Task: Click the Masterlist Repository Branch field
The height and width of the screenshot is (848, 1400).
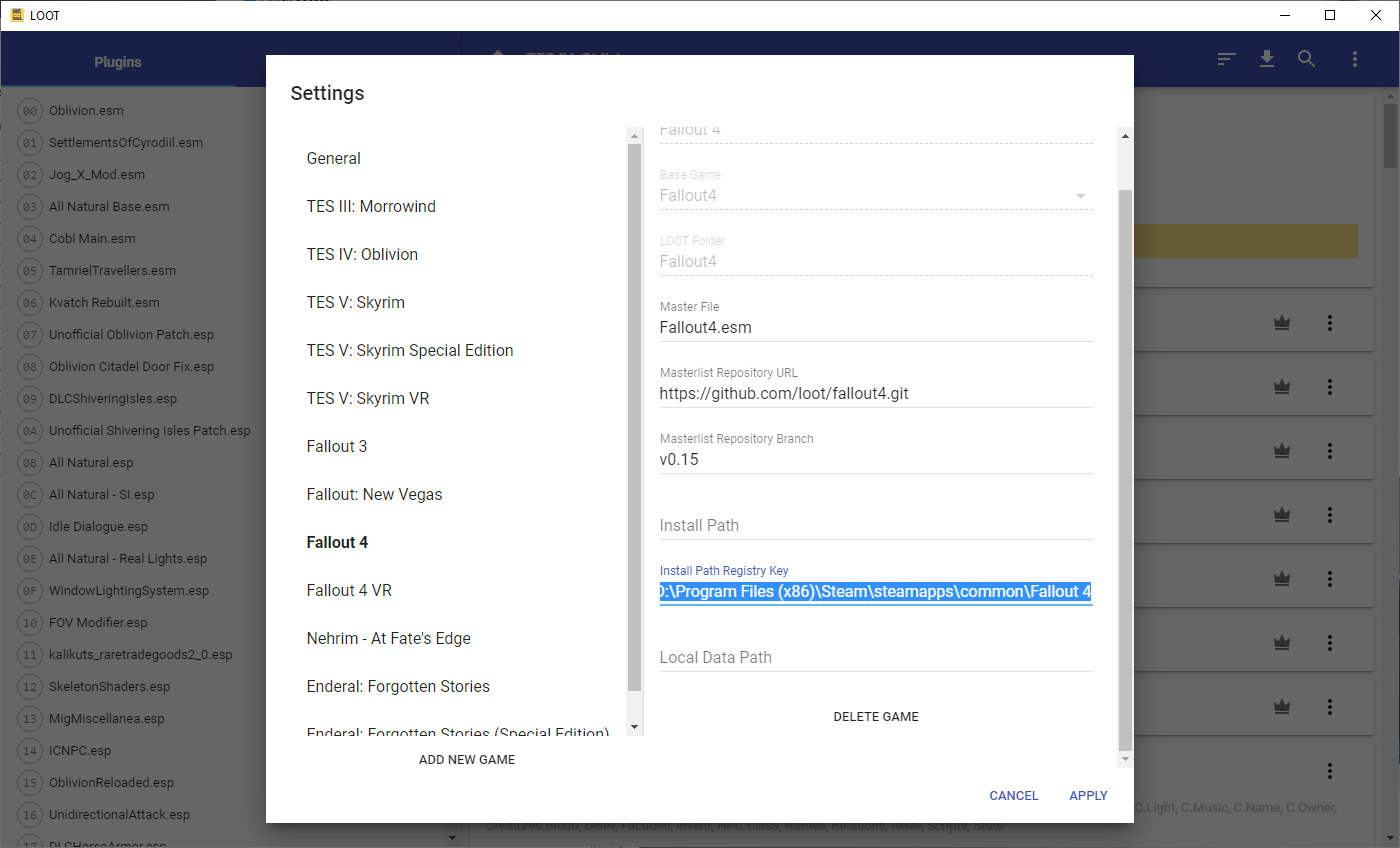Action: [876, 460]
